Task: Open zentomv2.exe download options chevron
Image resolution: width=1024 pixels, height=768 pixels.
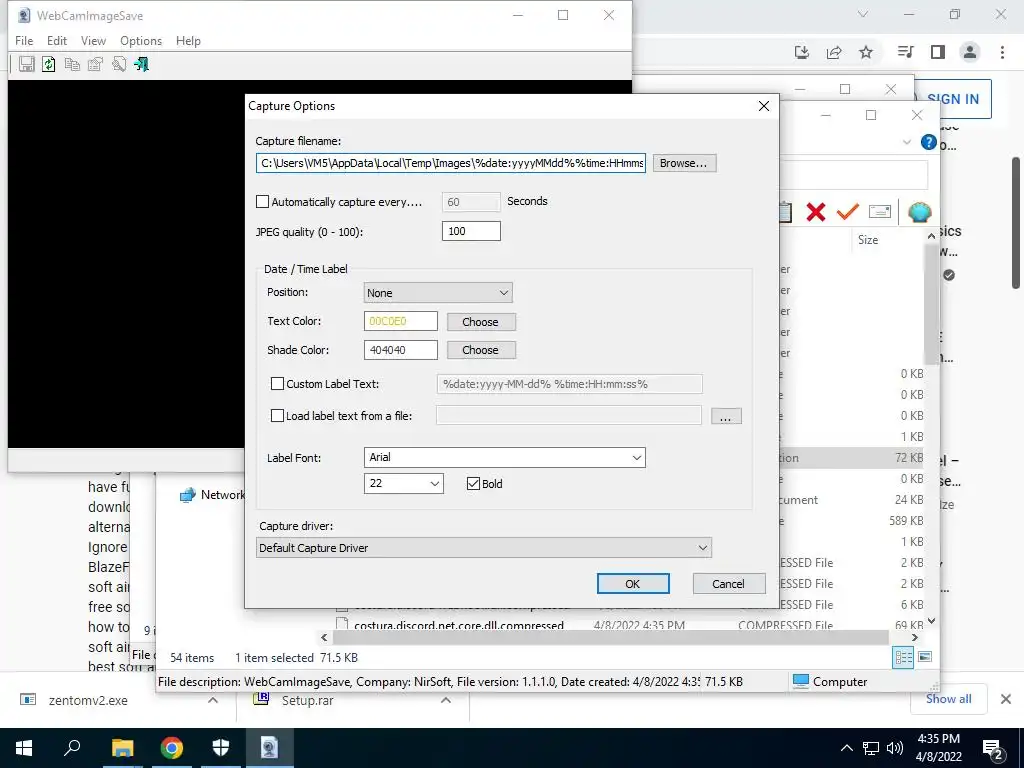Action: tap(213, 700)
